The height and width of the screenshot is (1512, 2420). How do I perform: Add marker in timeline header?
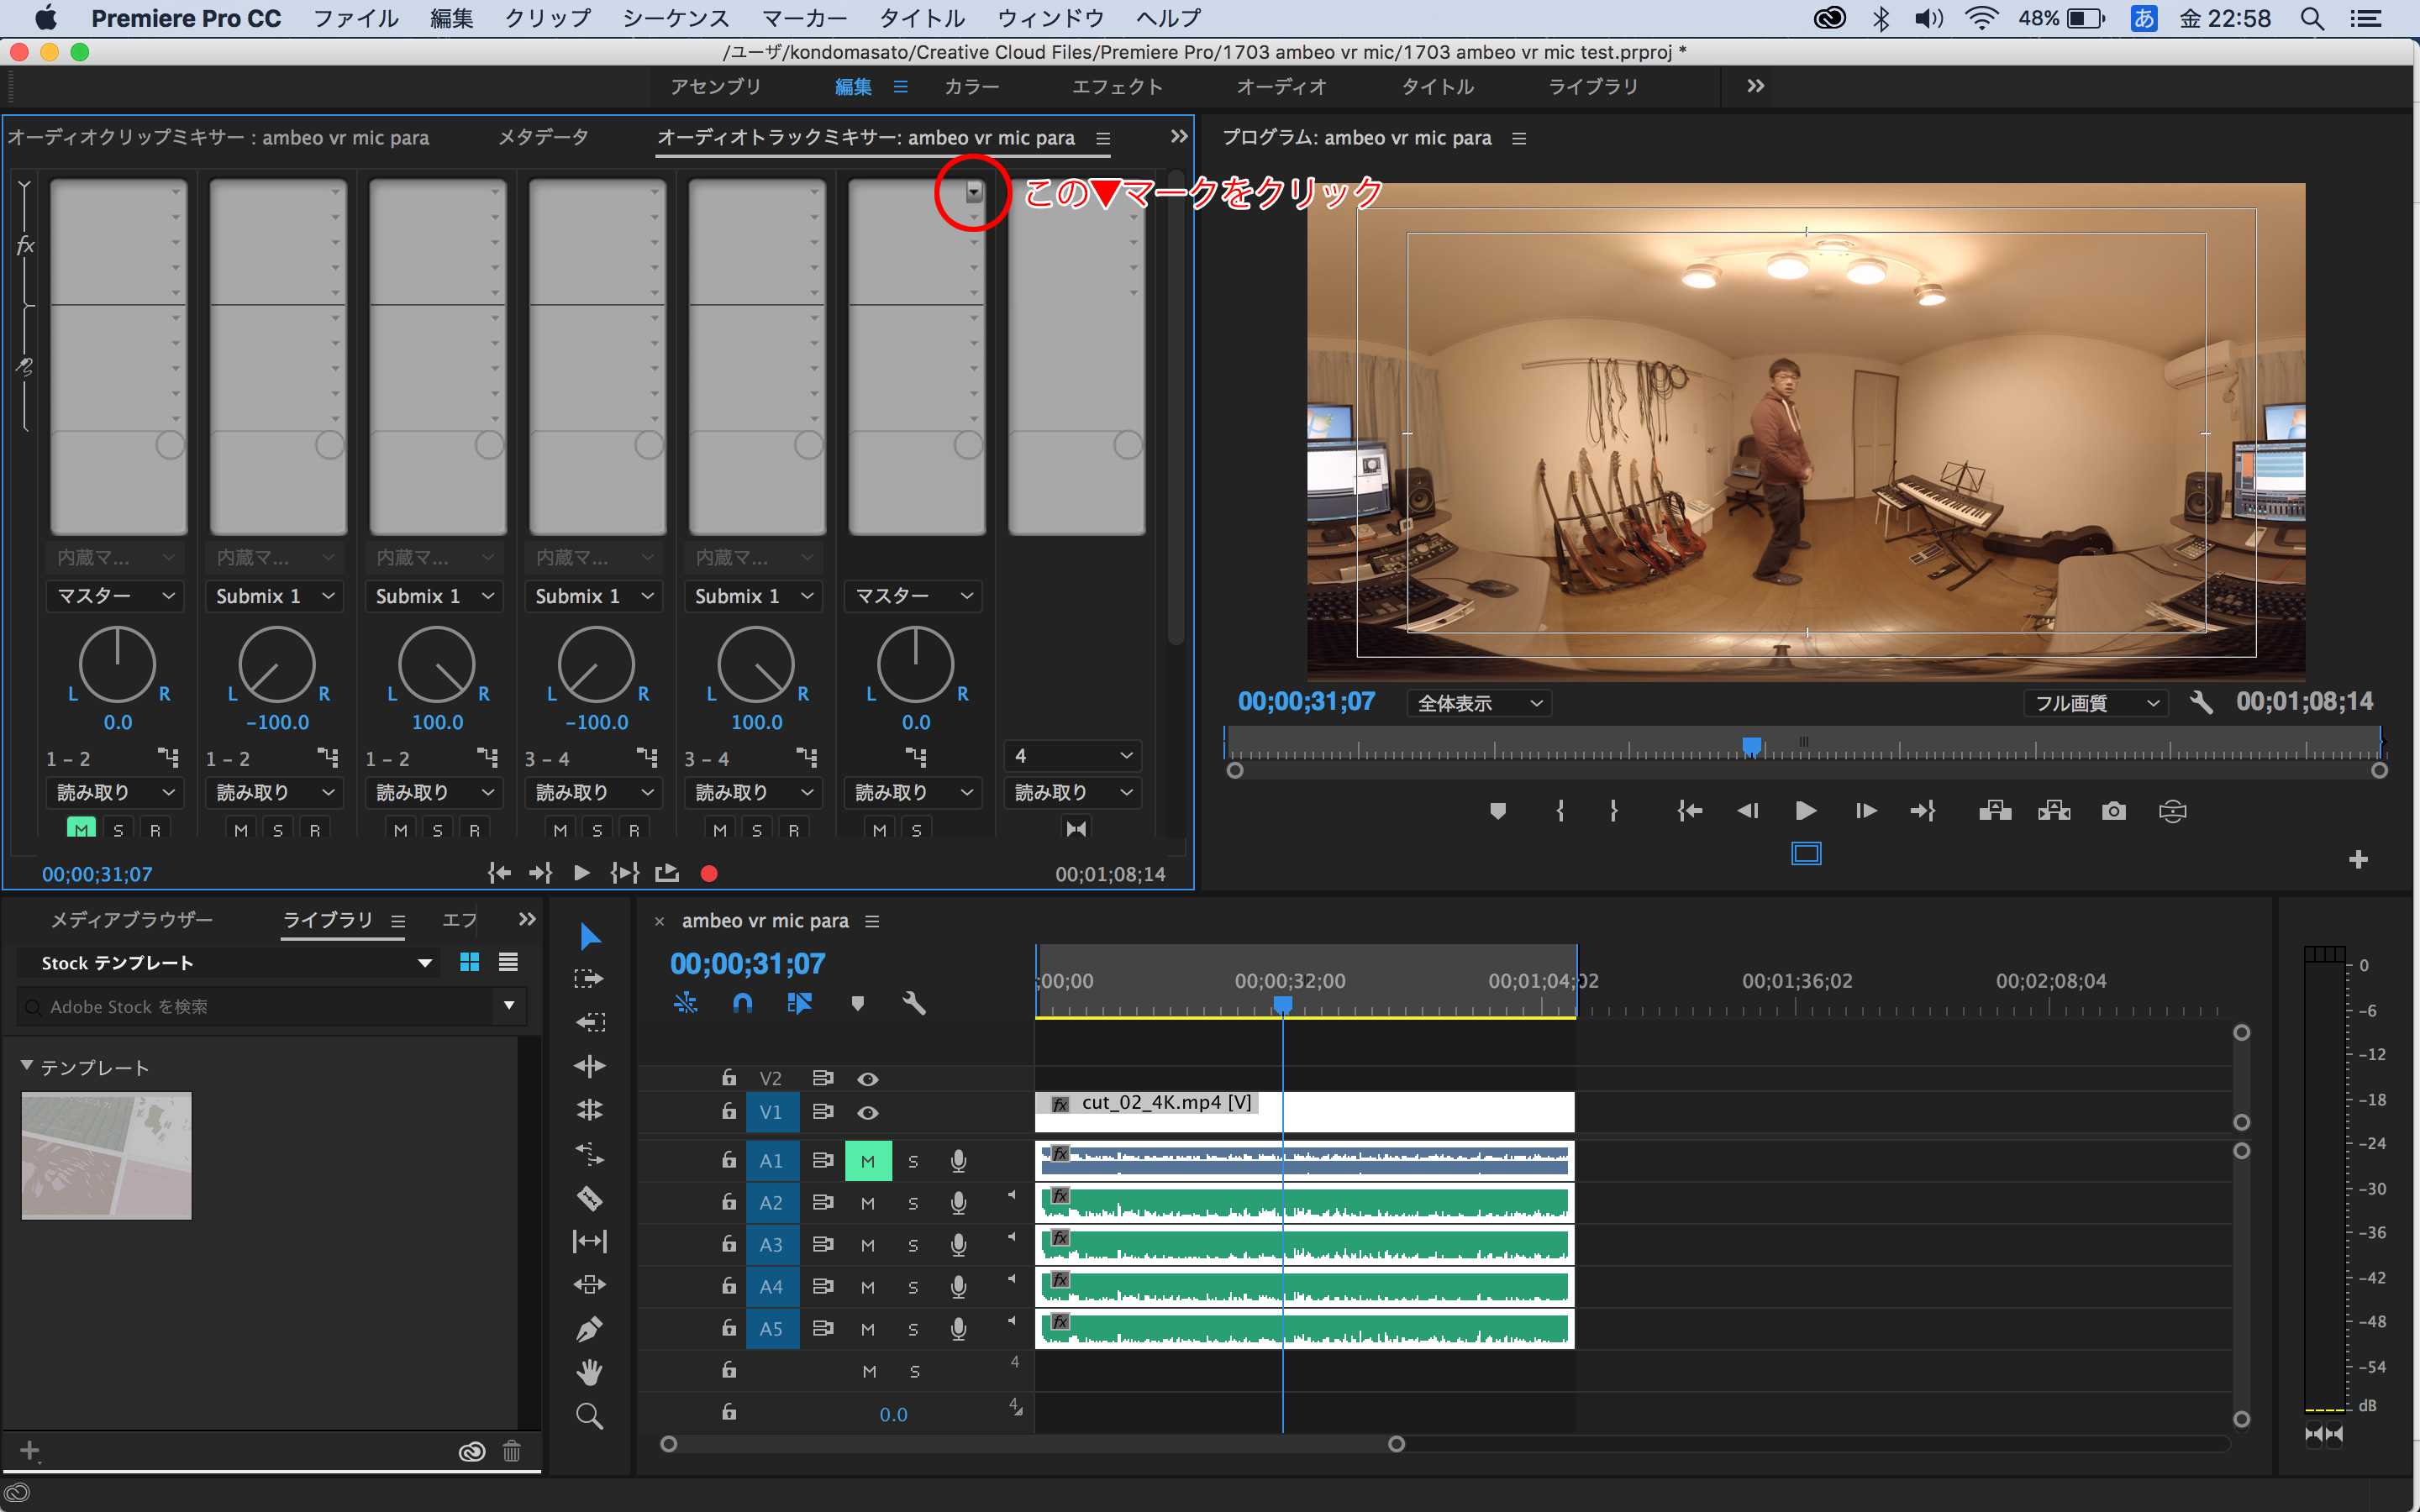click(857, 1004)
